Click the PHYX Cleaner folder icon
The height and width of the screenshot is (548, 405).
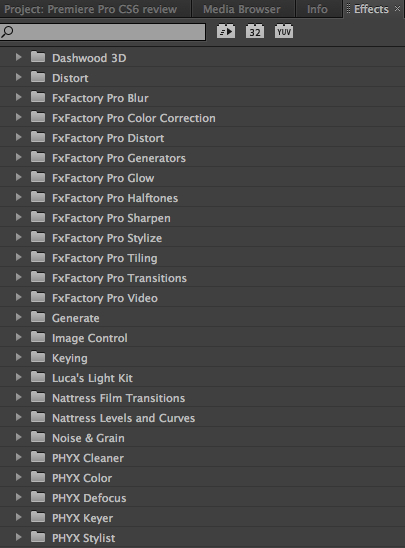pos(38,457)
